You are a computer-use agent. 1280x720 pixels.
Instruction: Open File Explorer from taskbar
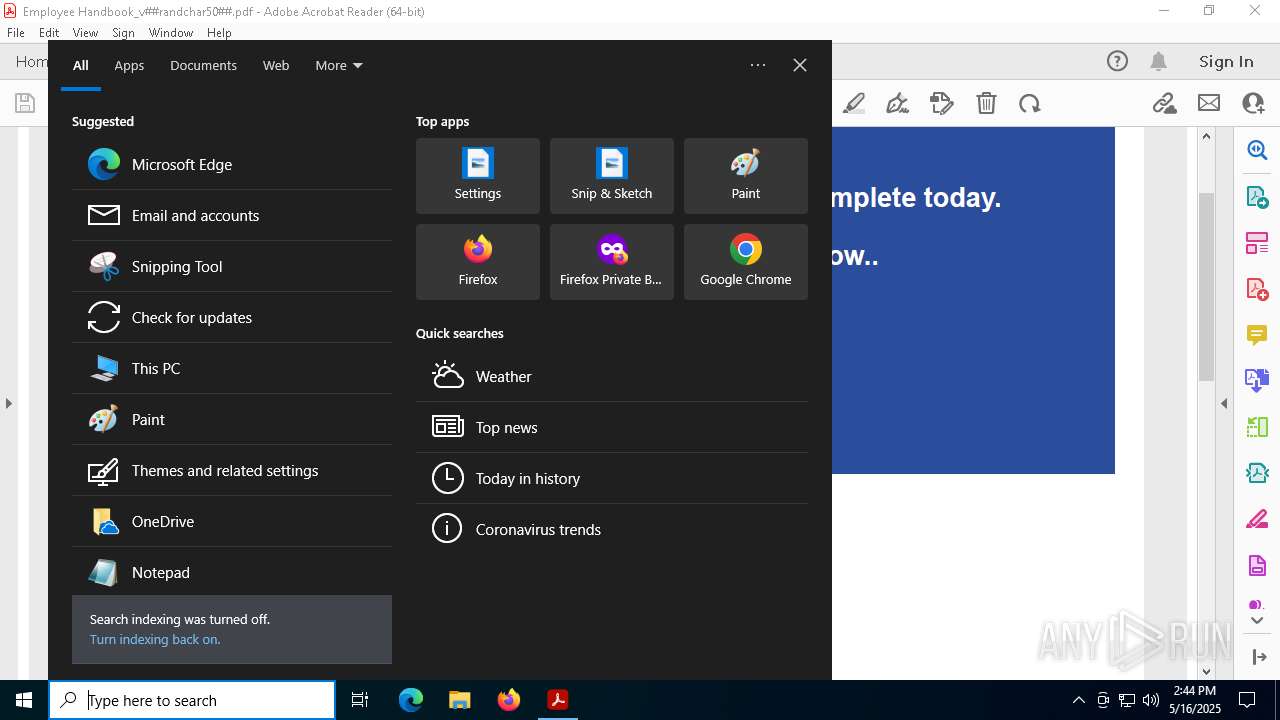459,700
